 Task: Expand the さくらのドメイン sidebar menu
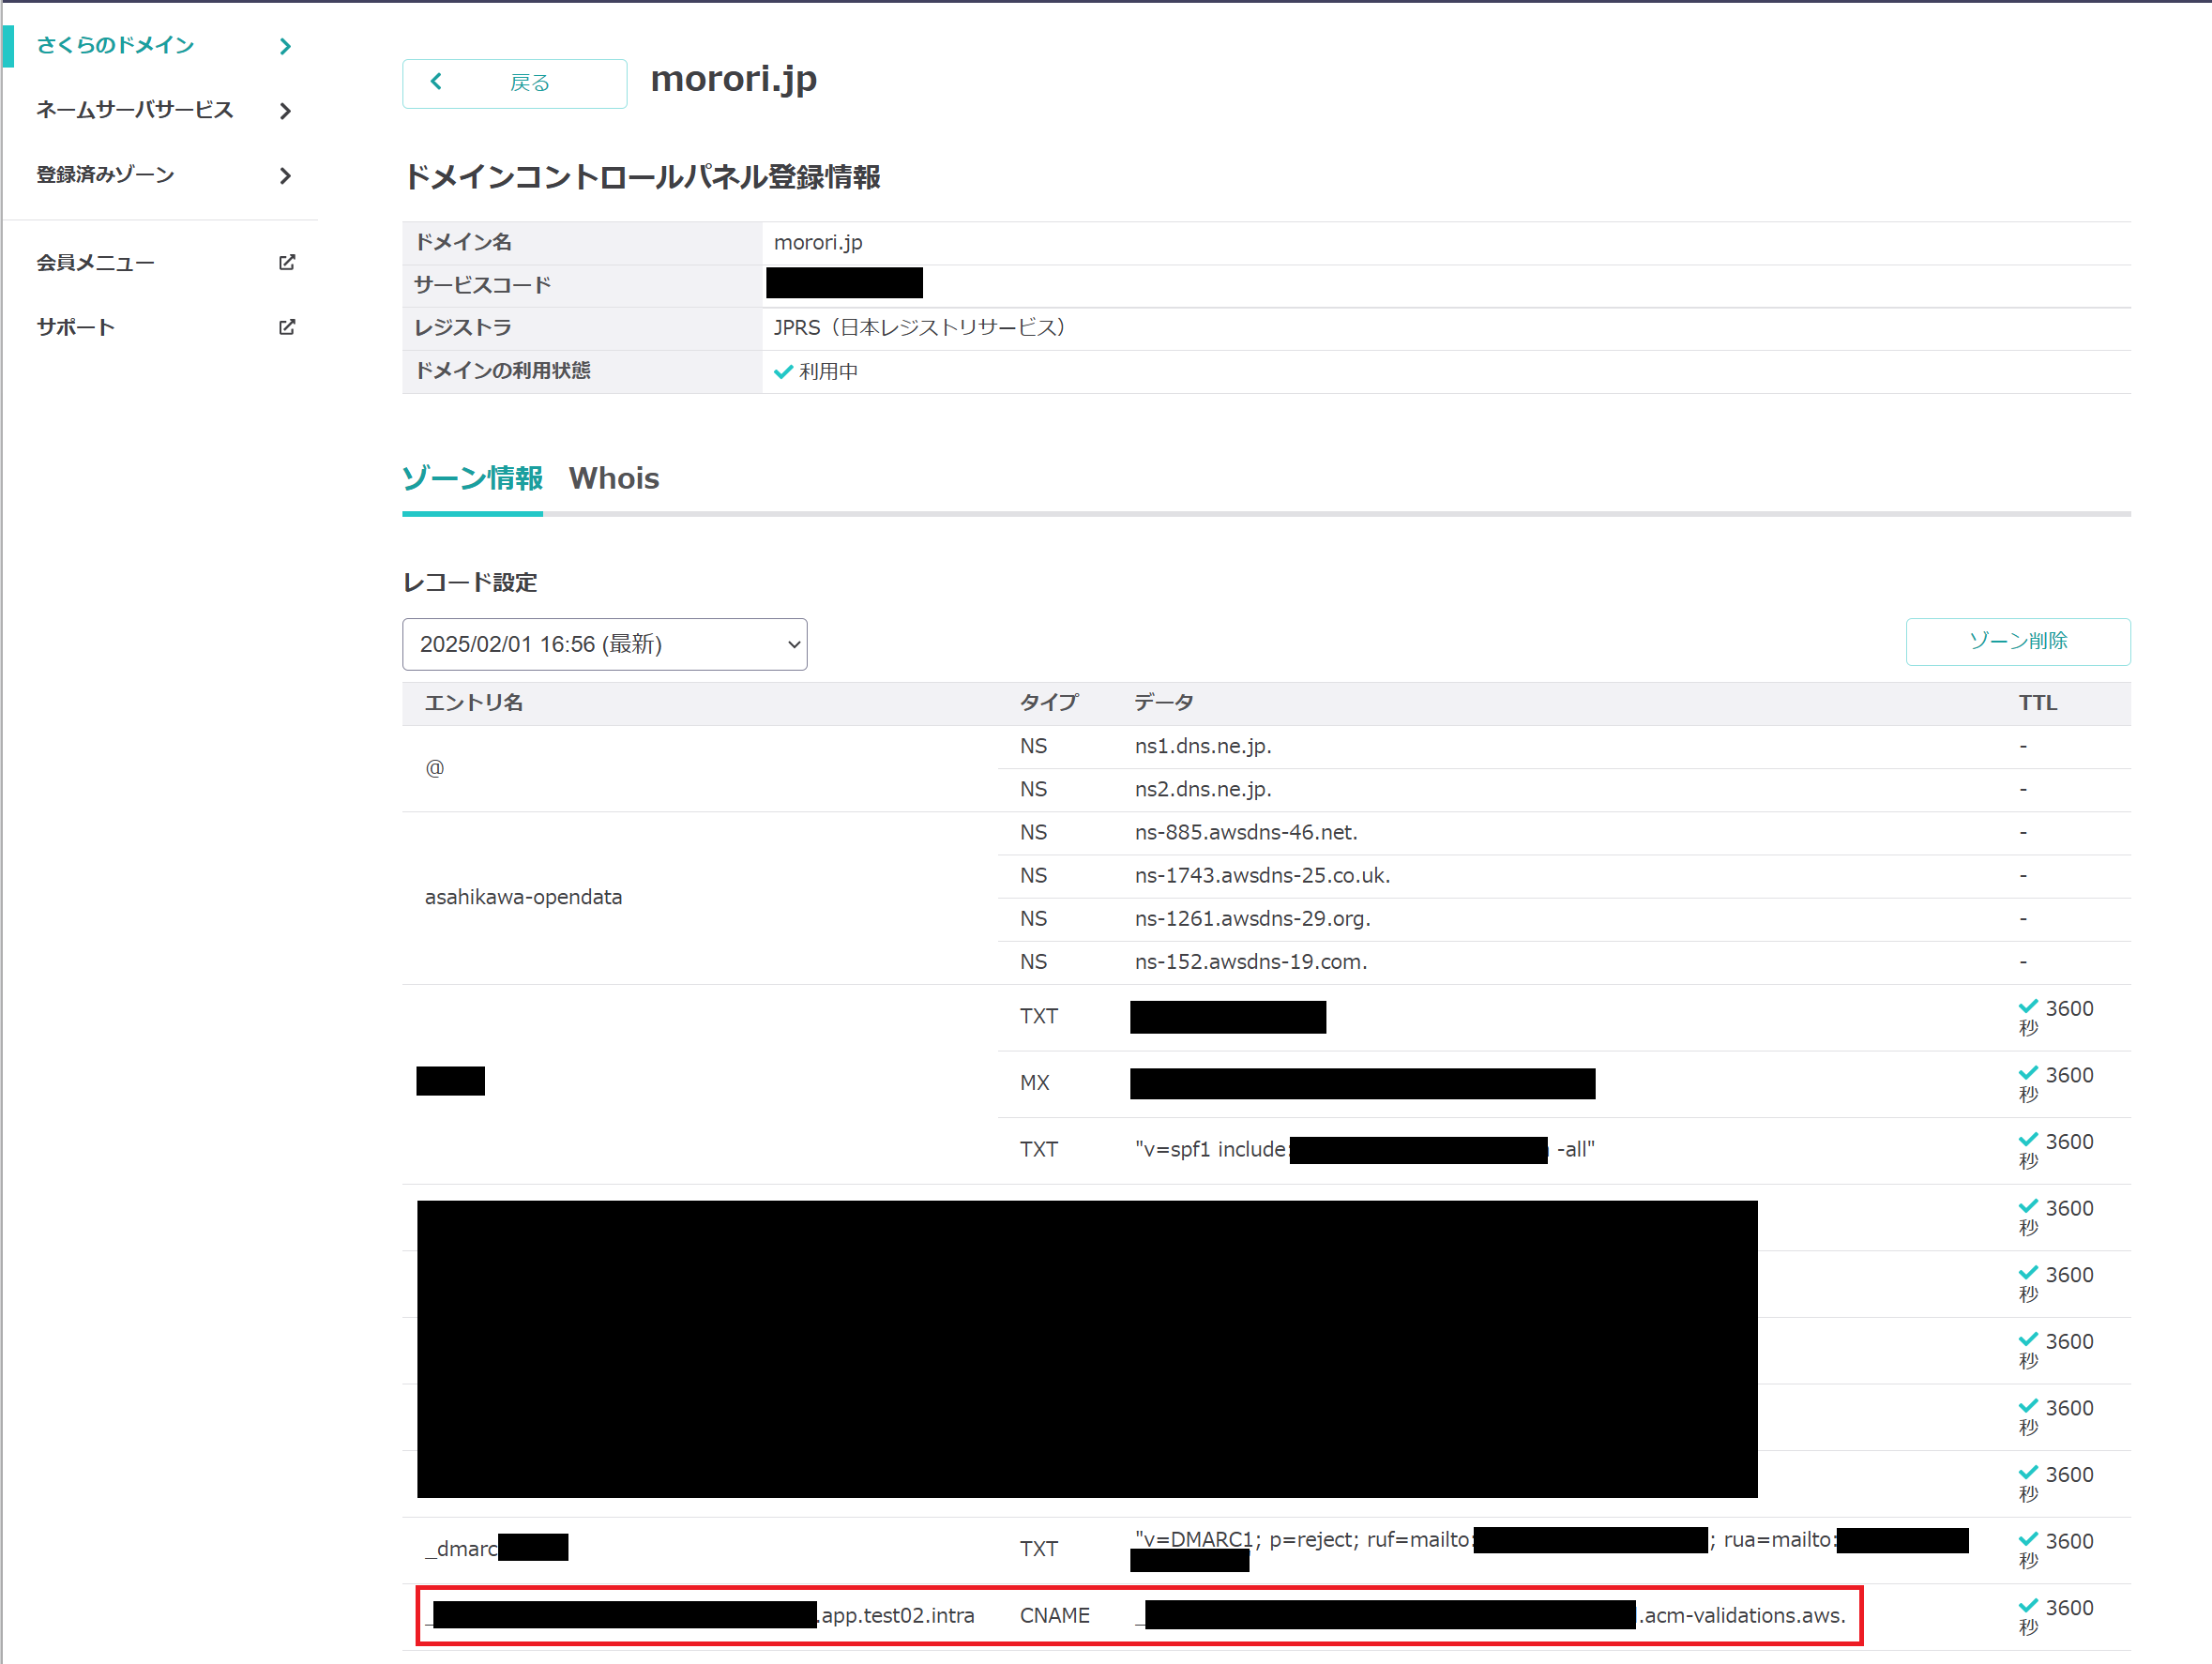115,46
